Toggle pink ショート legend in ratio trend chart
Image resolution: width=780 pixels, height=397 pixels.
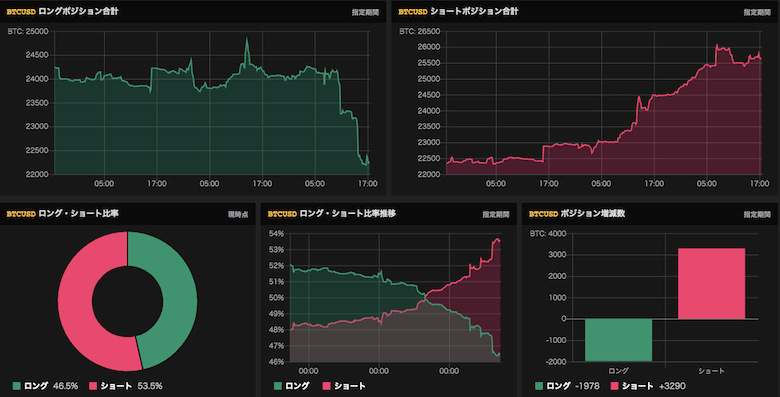coord(344,386)
